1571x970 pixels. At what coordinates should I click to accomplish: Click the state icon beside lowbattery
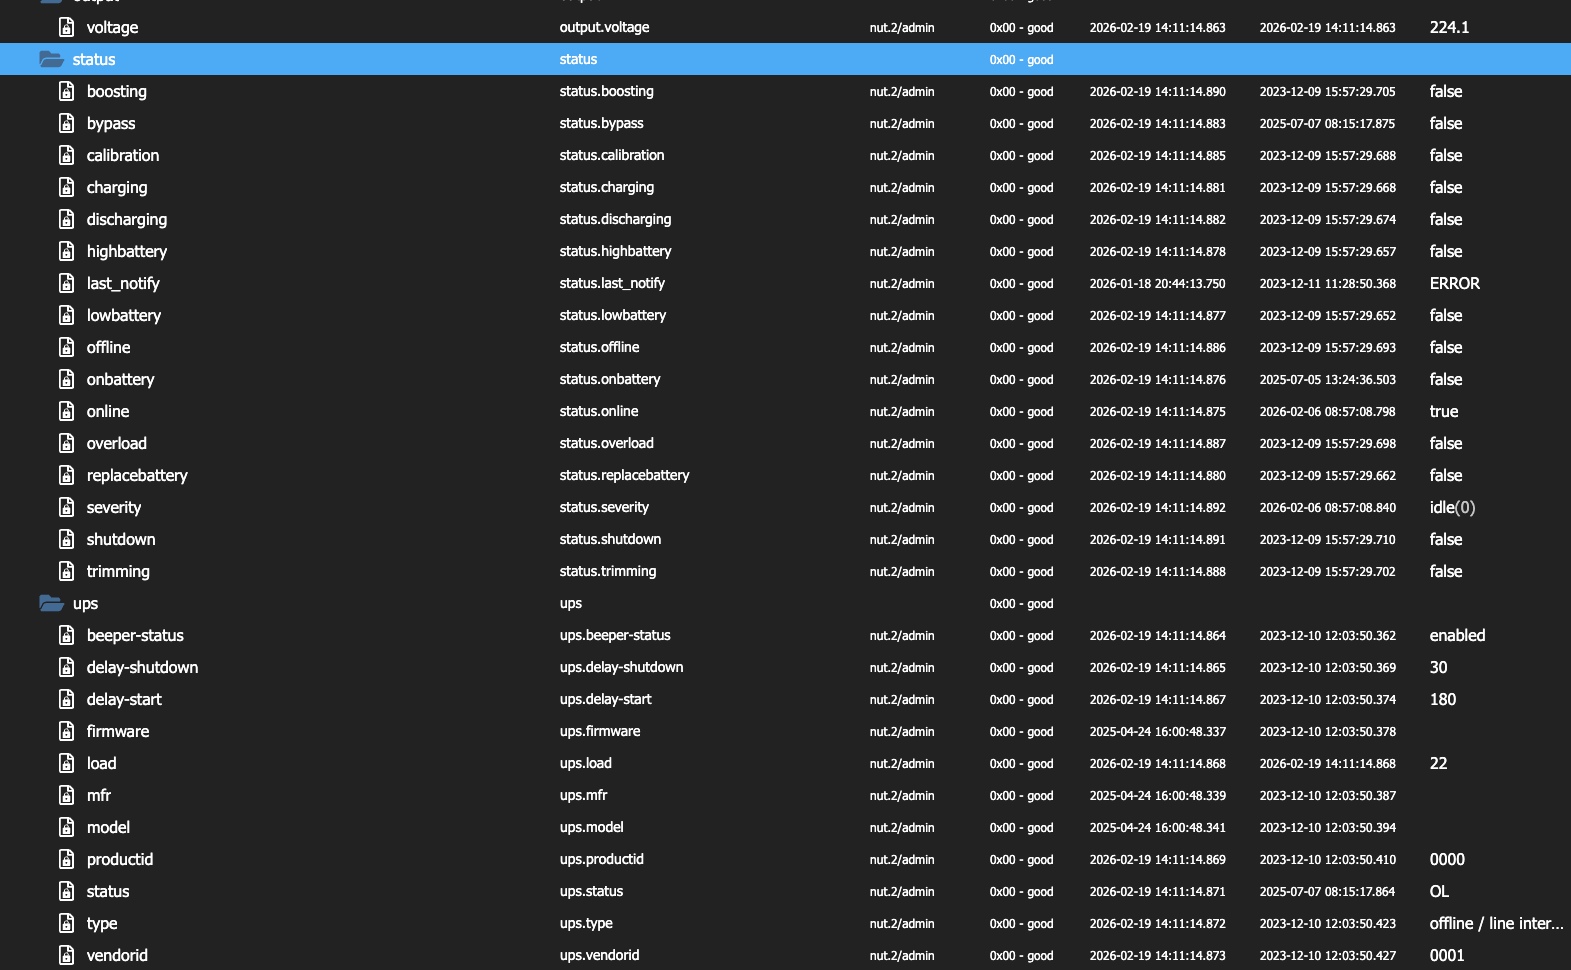[66, 315]
